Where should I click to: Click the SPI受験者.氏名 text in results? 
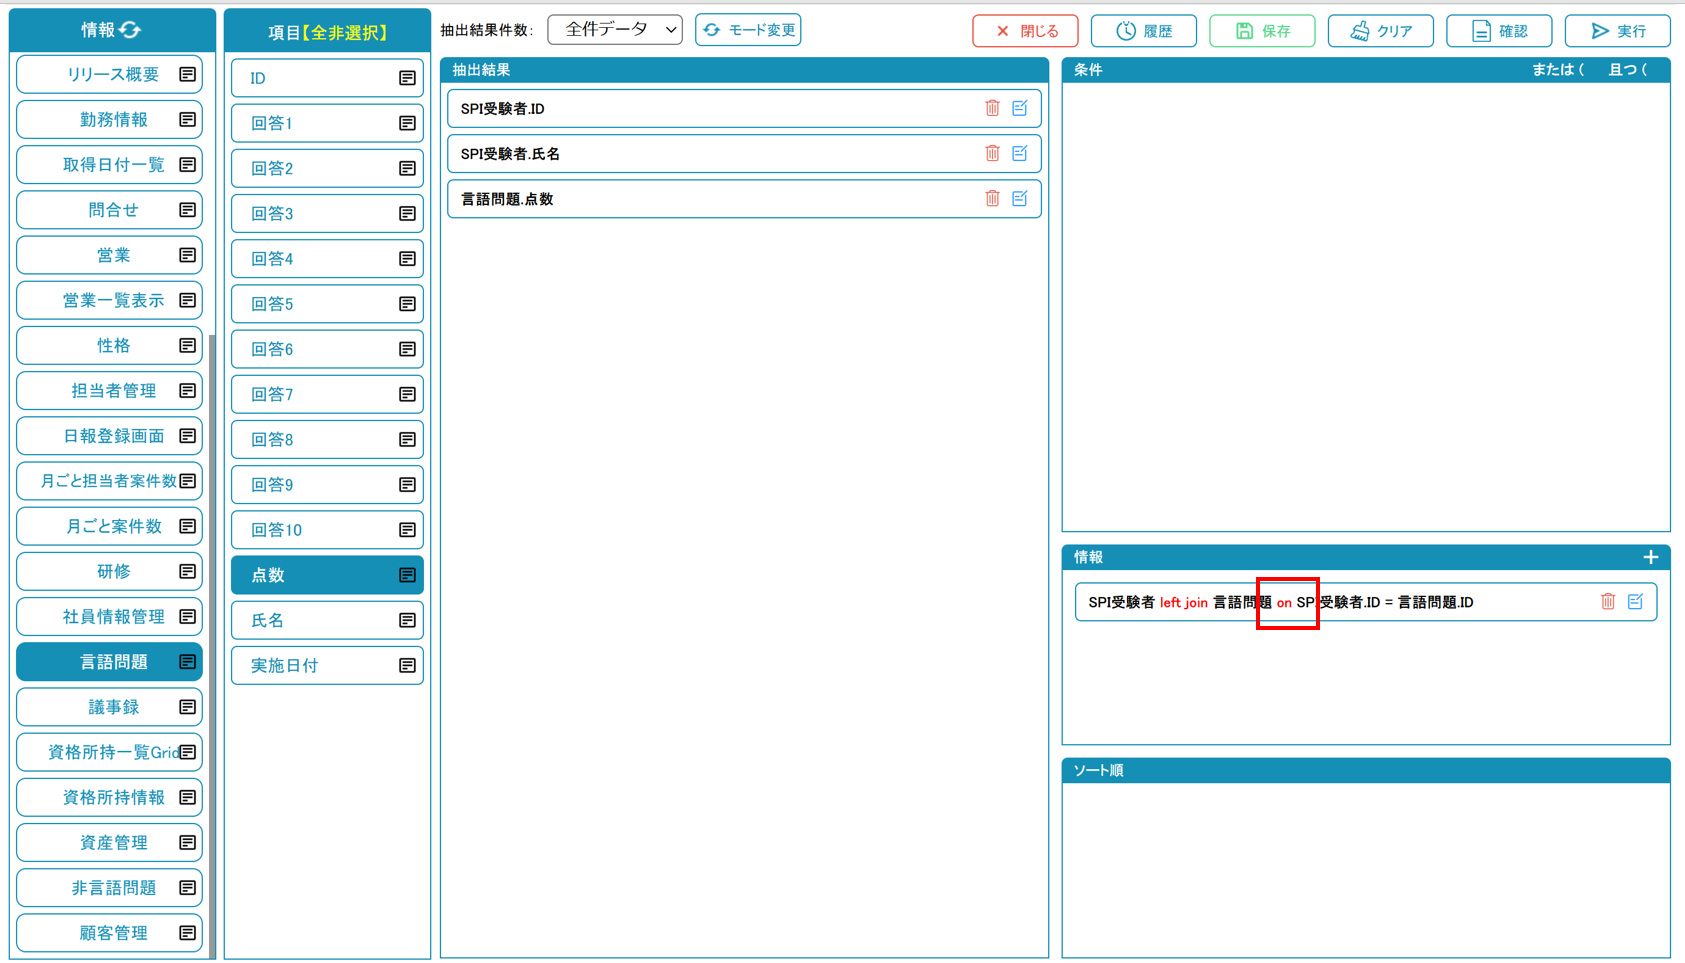click(510, 154)
